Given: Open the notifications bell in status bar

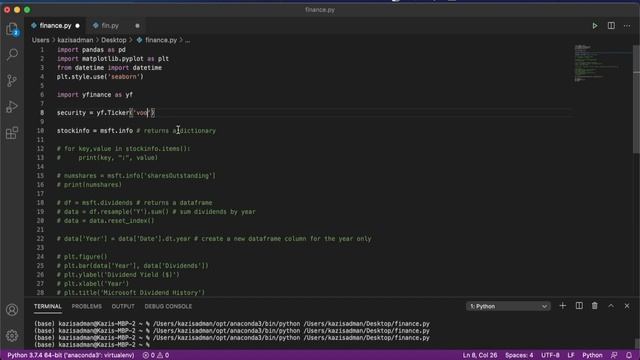Looking at the screenshot, I should click(x=629, y=355).
